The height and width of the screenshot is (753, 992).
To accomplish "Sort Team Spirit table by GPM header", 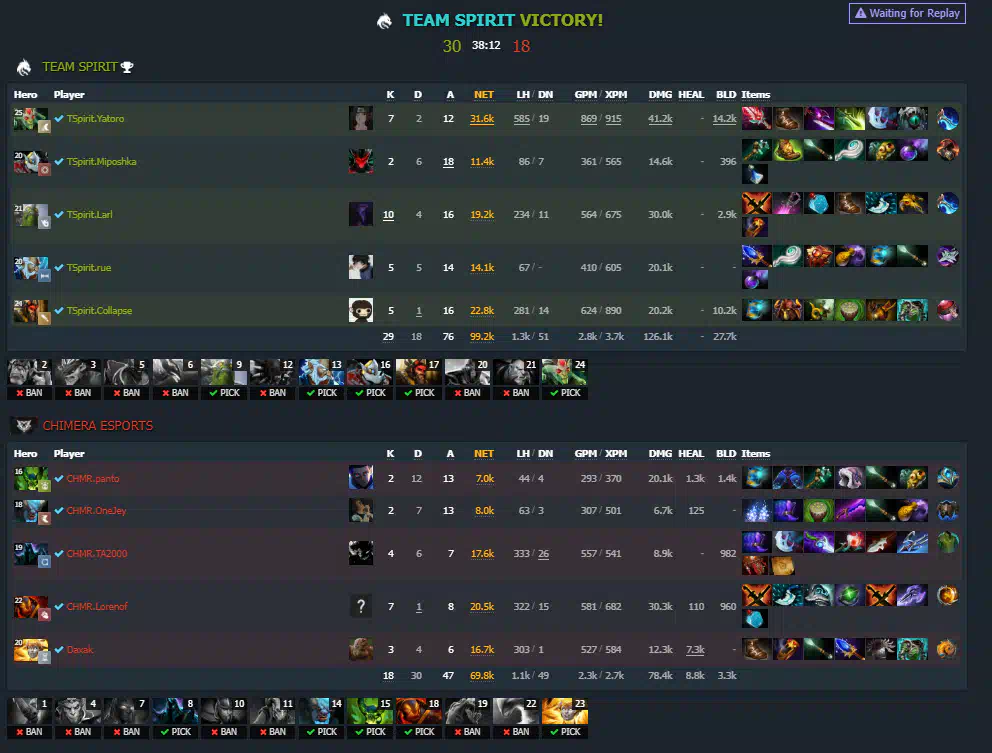I will [585, 95].
